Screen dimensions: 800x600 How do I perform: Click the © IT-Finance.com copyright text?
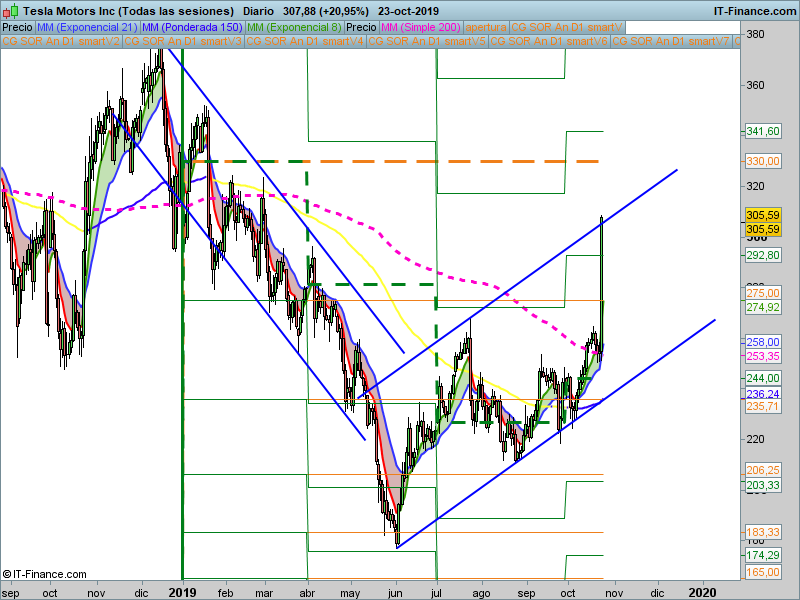point(44,574)
